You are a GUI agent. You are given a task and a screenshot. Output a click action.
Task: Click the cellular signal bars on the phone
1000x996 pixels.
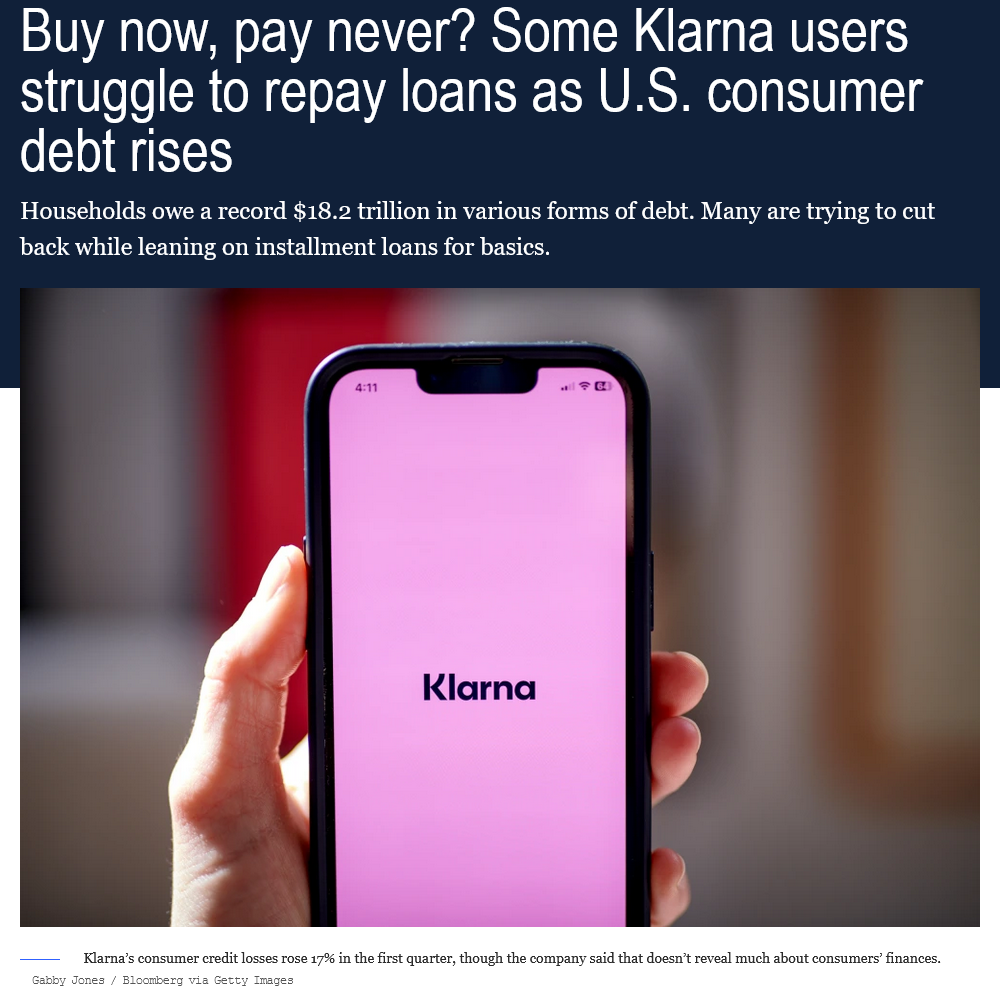[x=568, y=386]
